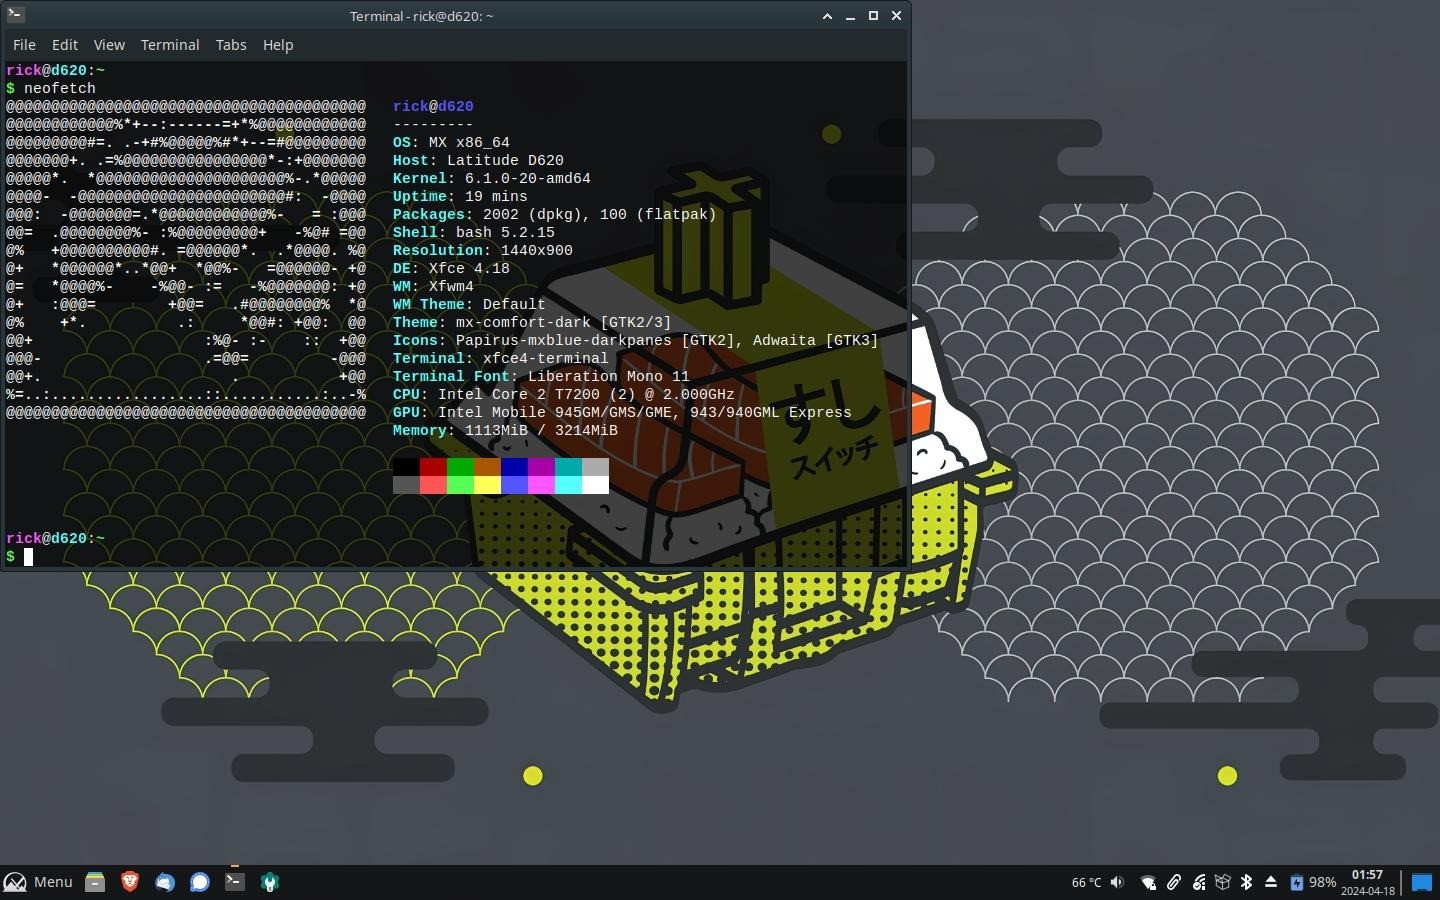Click the 'OS: MX x86_64' line

(451, 142)
